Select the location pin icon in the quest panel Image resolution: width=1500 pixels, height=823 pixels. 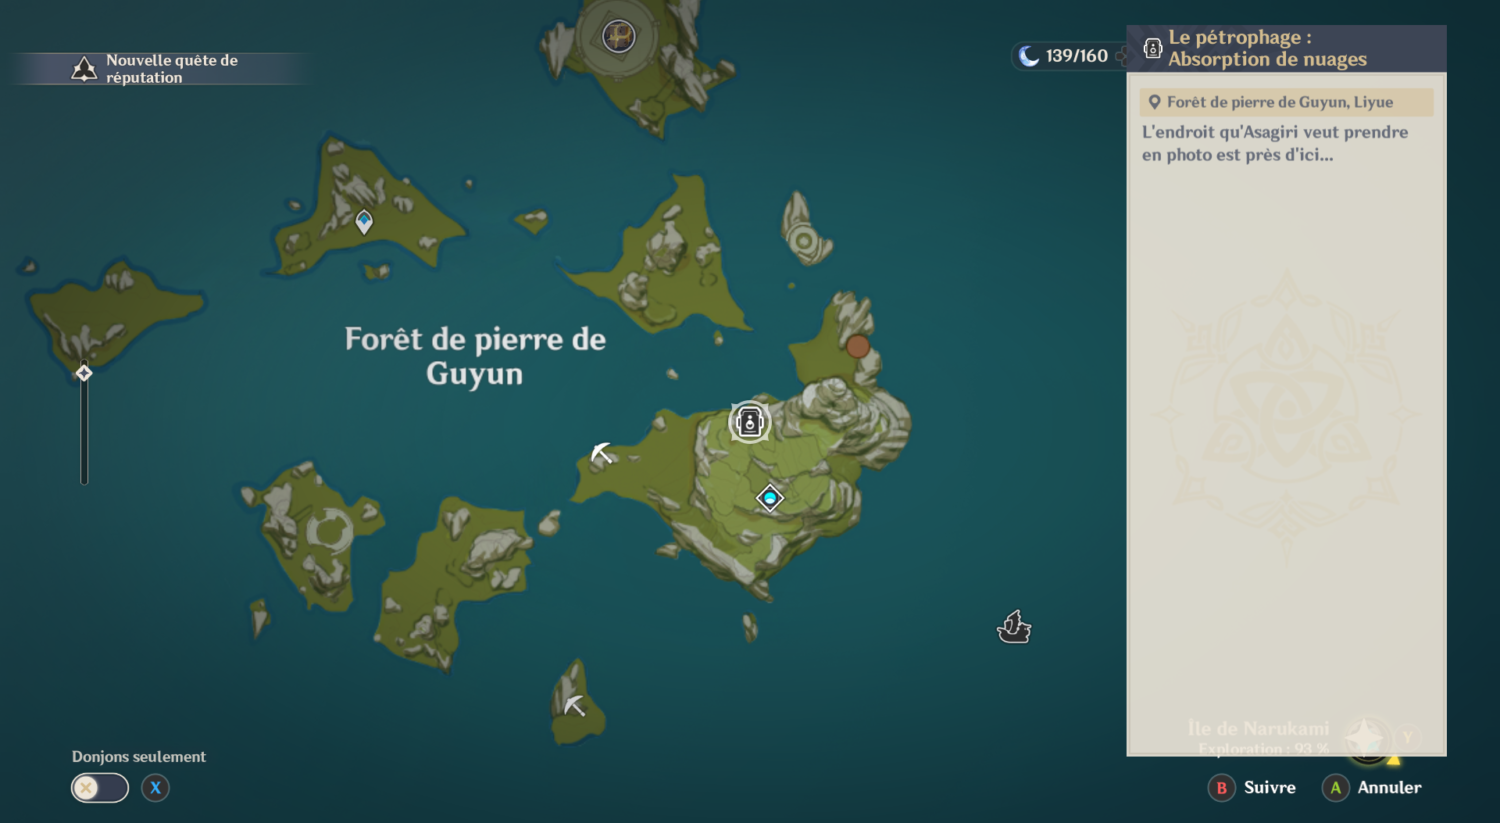(1154, 102)
